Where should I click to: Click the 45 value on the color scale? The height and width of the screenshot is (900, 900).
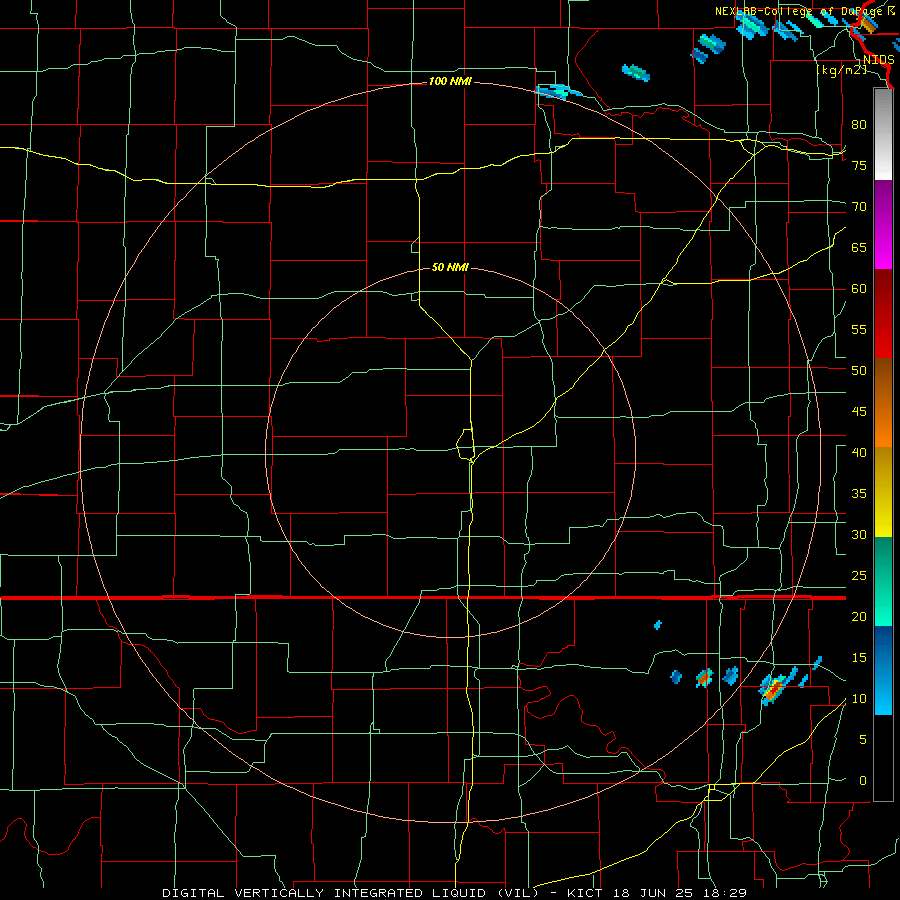859,412
